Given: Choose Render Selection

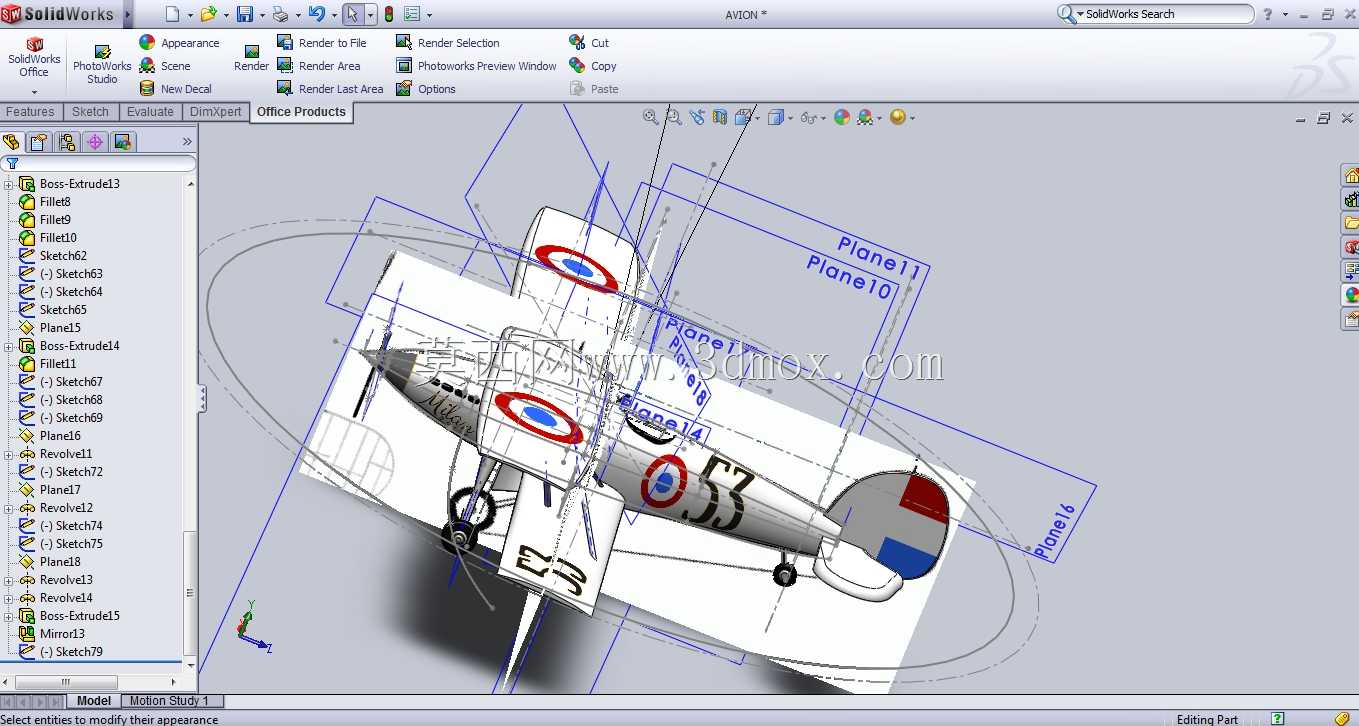Looking at the screenshot, I should (x=447, y=43).
